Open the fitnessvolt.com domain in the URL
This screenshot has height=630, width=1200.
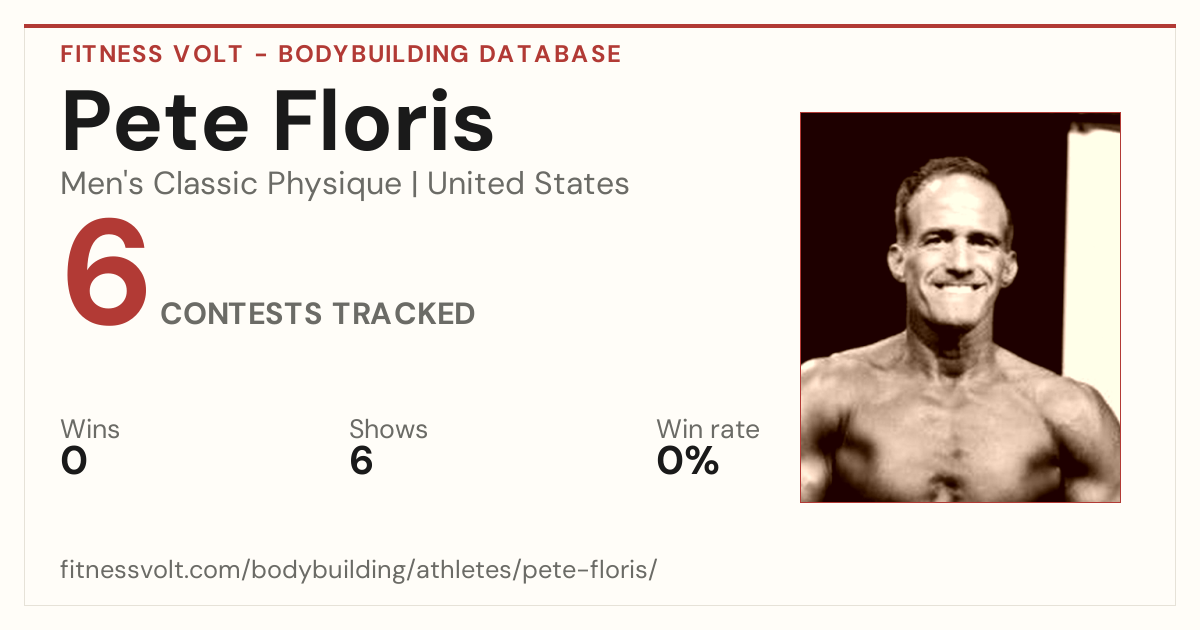point(152,571)
